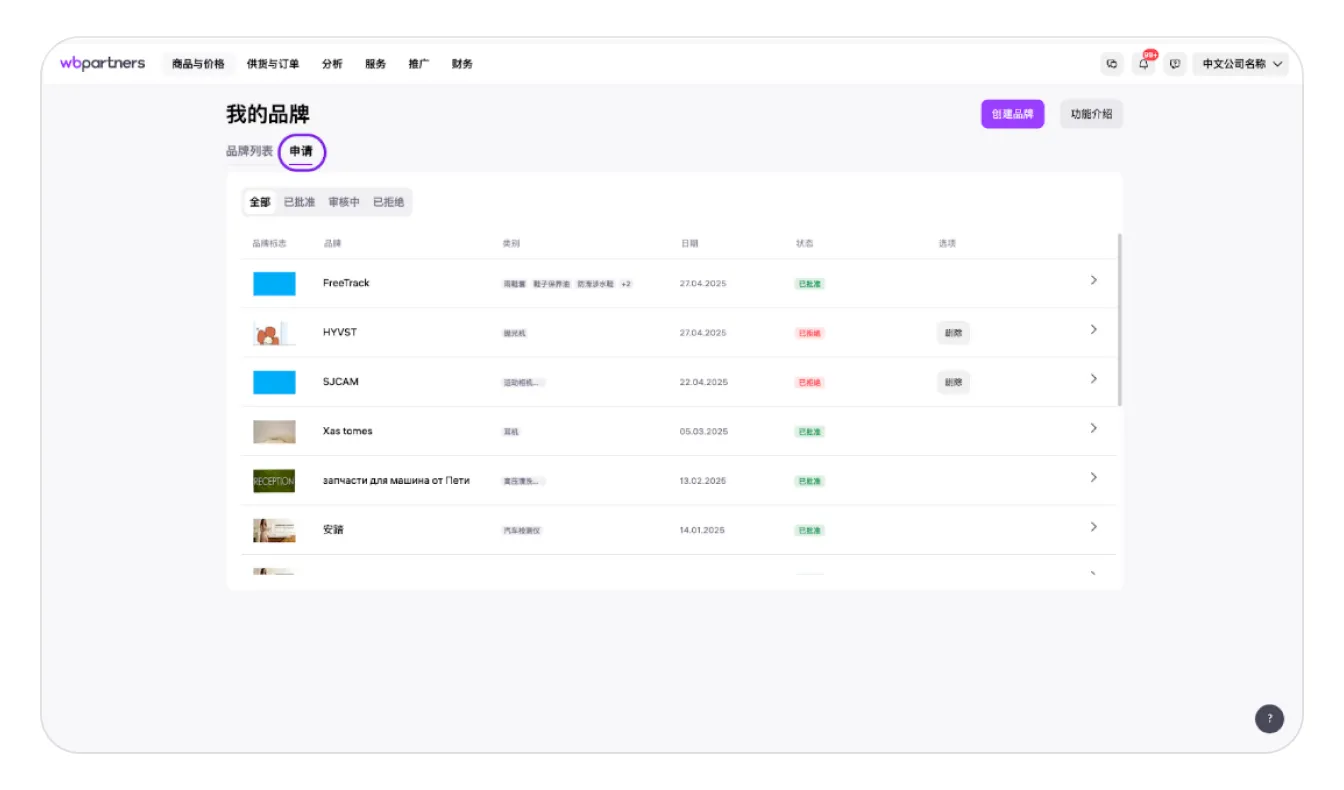
Task: Click the chat messages icon in header
Action: click(1111, 64)
